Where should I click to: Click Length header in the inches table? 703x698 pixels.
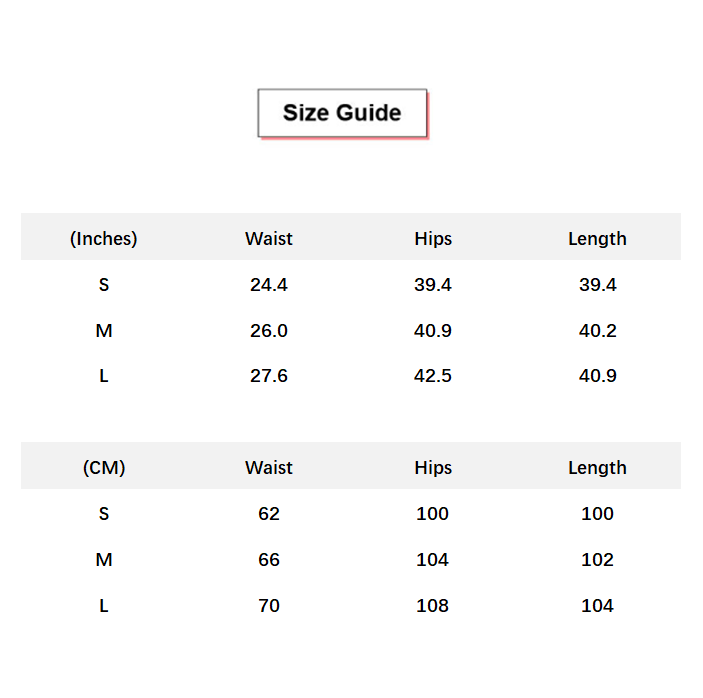597,238
